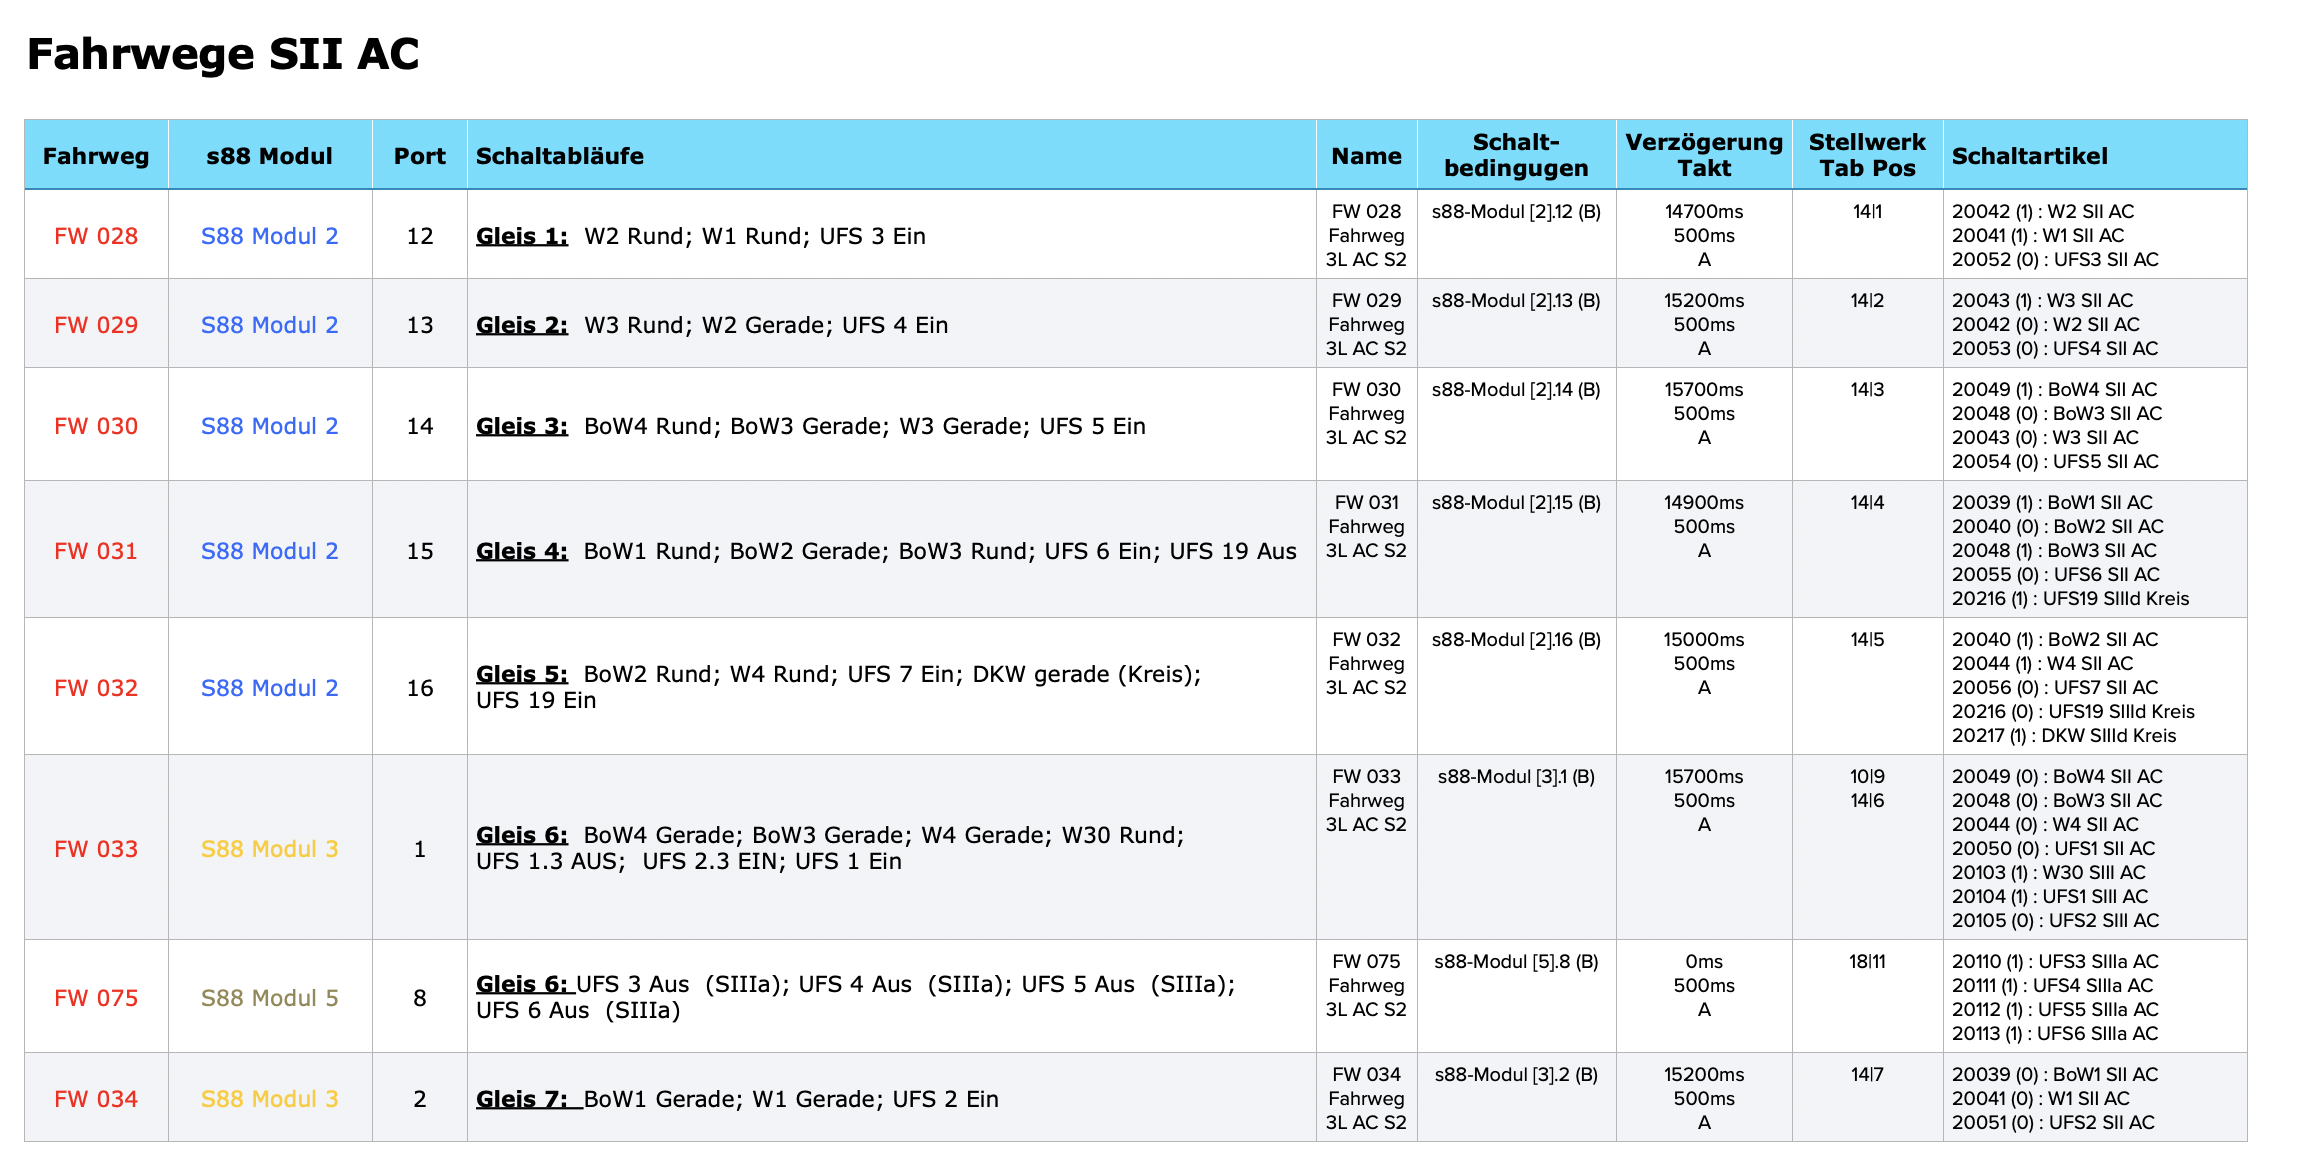The image size is (2320, 1172).
Task: Open the FW 075 link
Action: pyautogui.click(x=96, y=998)
